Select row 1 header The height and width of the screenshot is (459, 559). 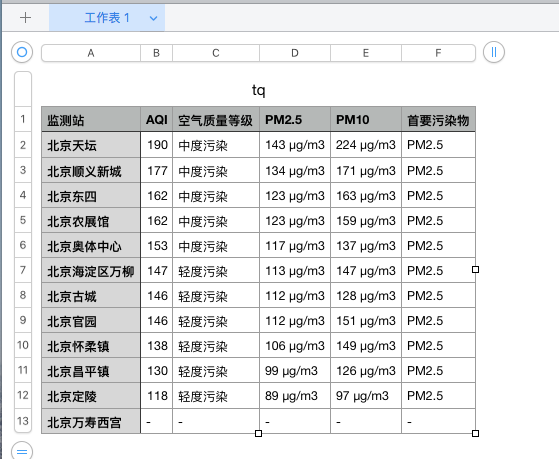pos(23,119)
